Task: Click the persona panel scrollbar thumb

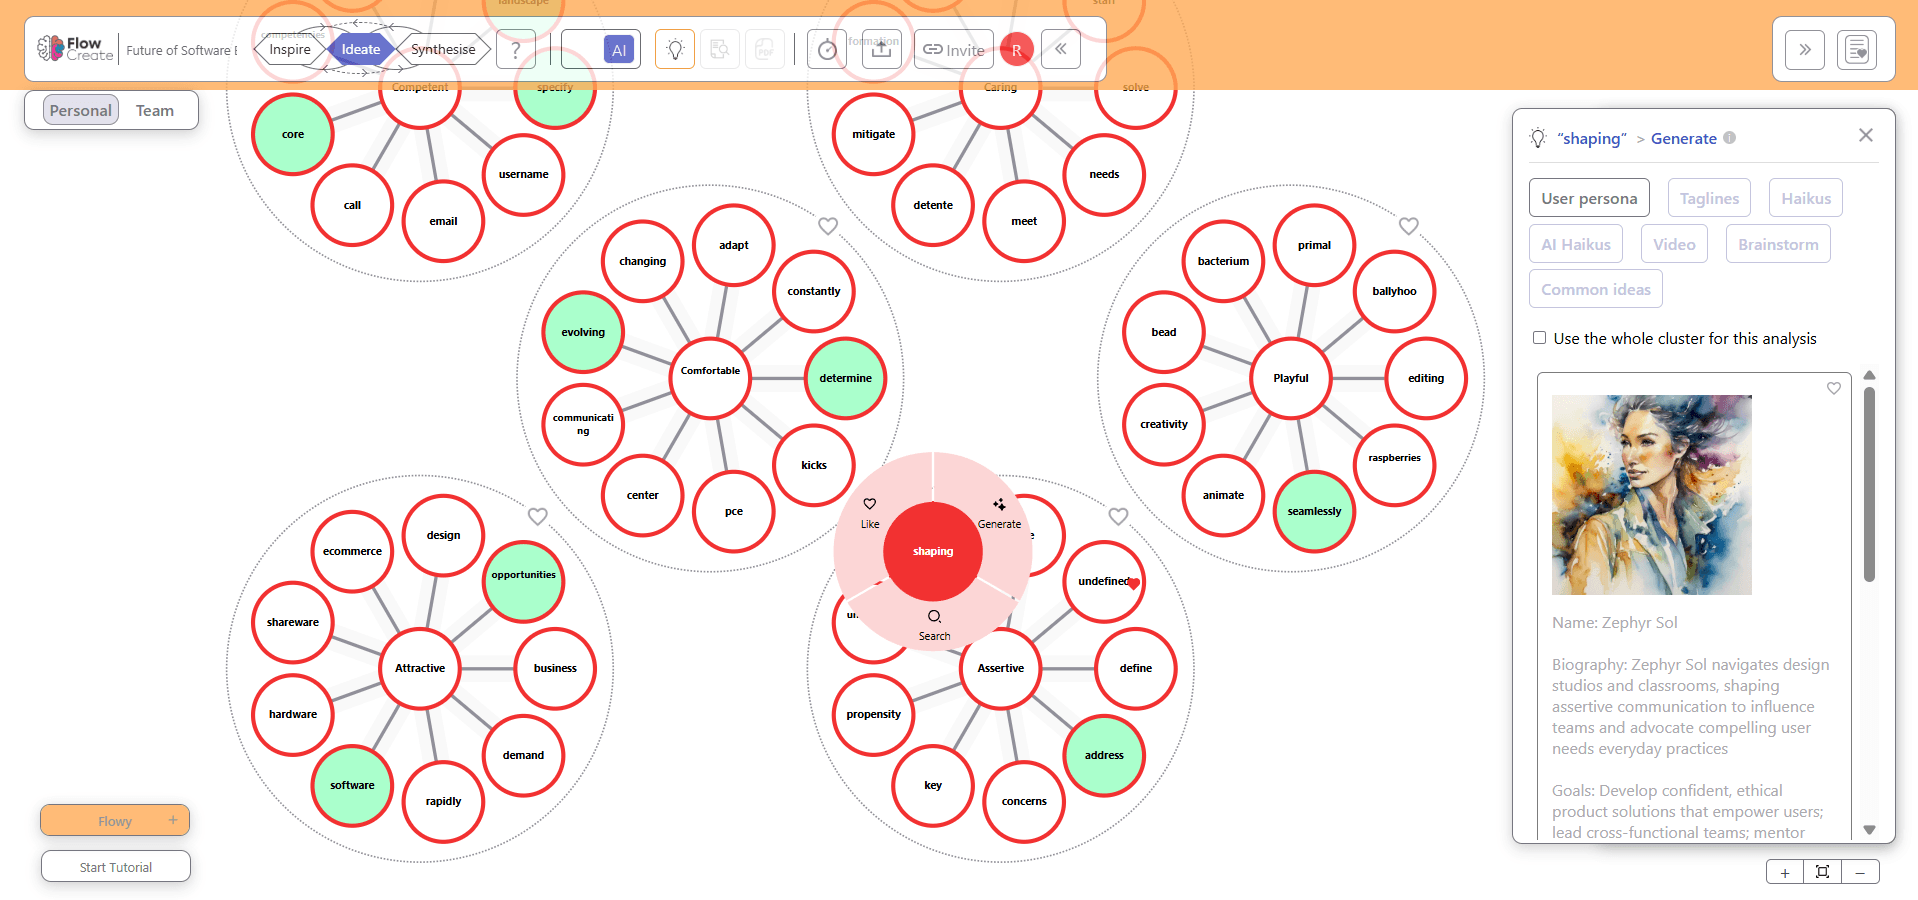Action: [1870, 484]
